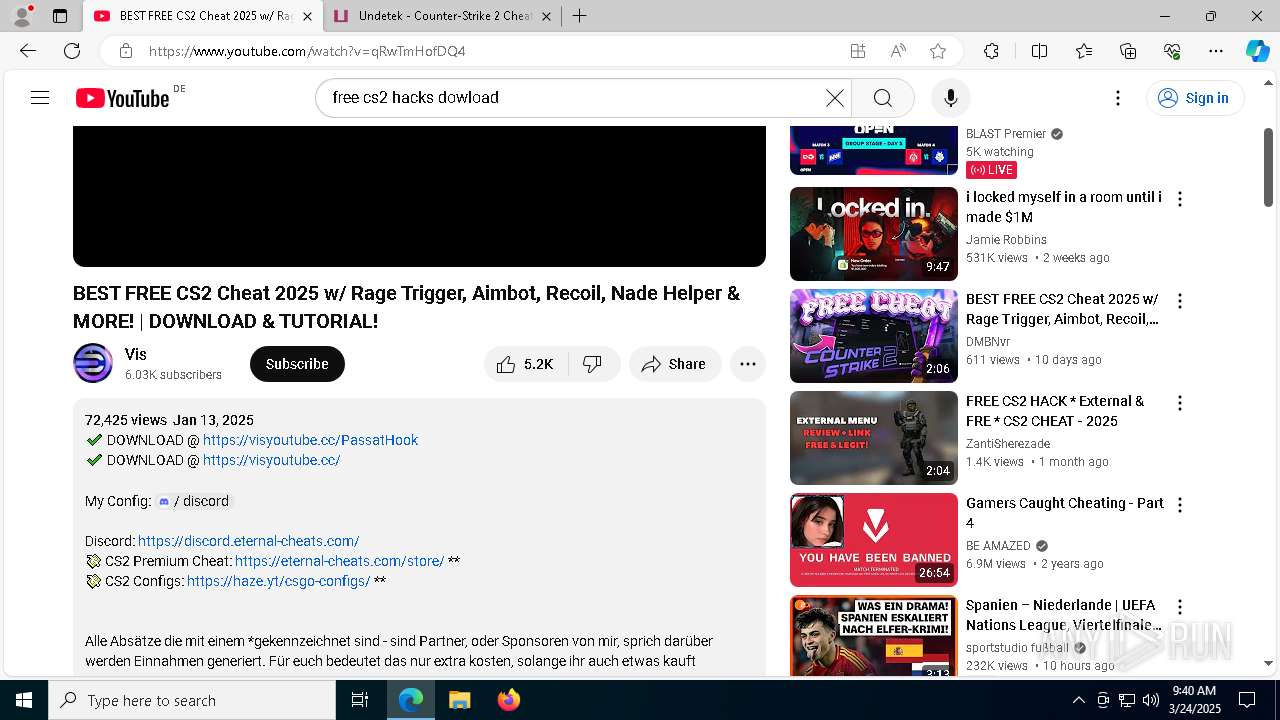Screen dimensions: 1280x720
Task: Open the DMBNvr Free Cheat video thumbnail
Action: [x=874, y=336]
